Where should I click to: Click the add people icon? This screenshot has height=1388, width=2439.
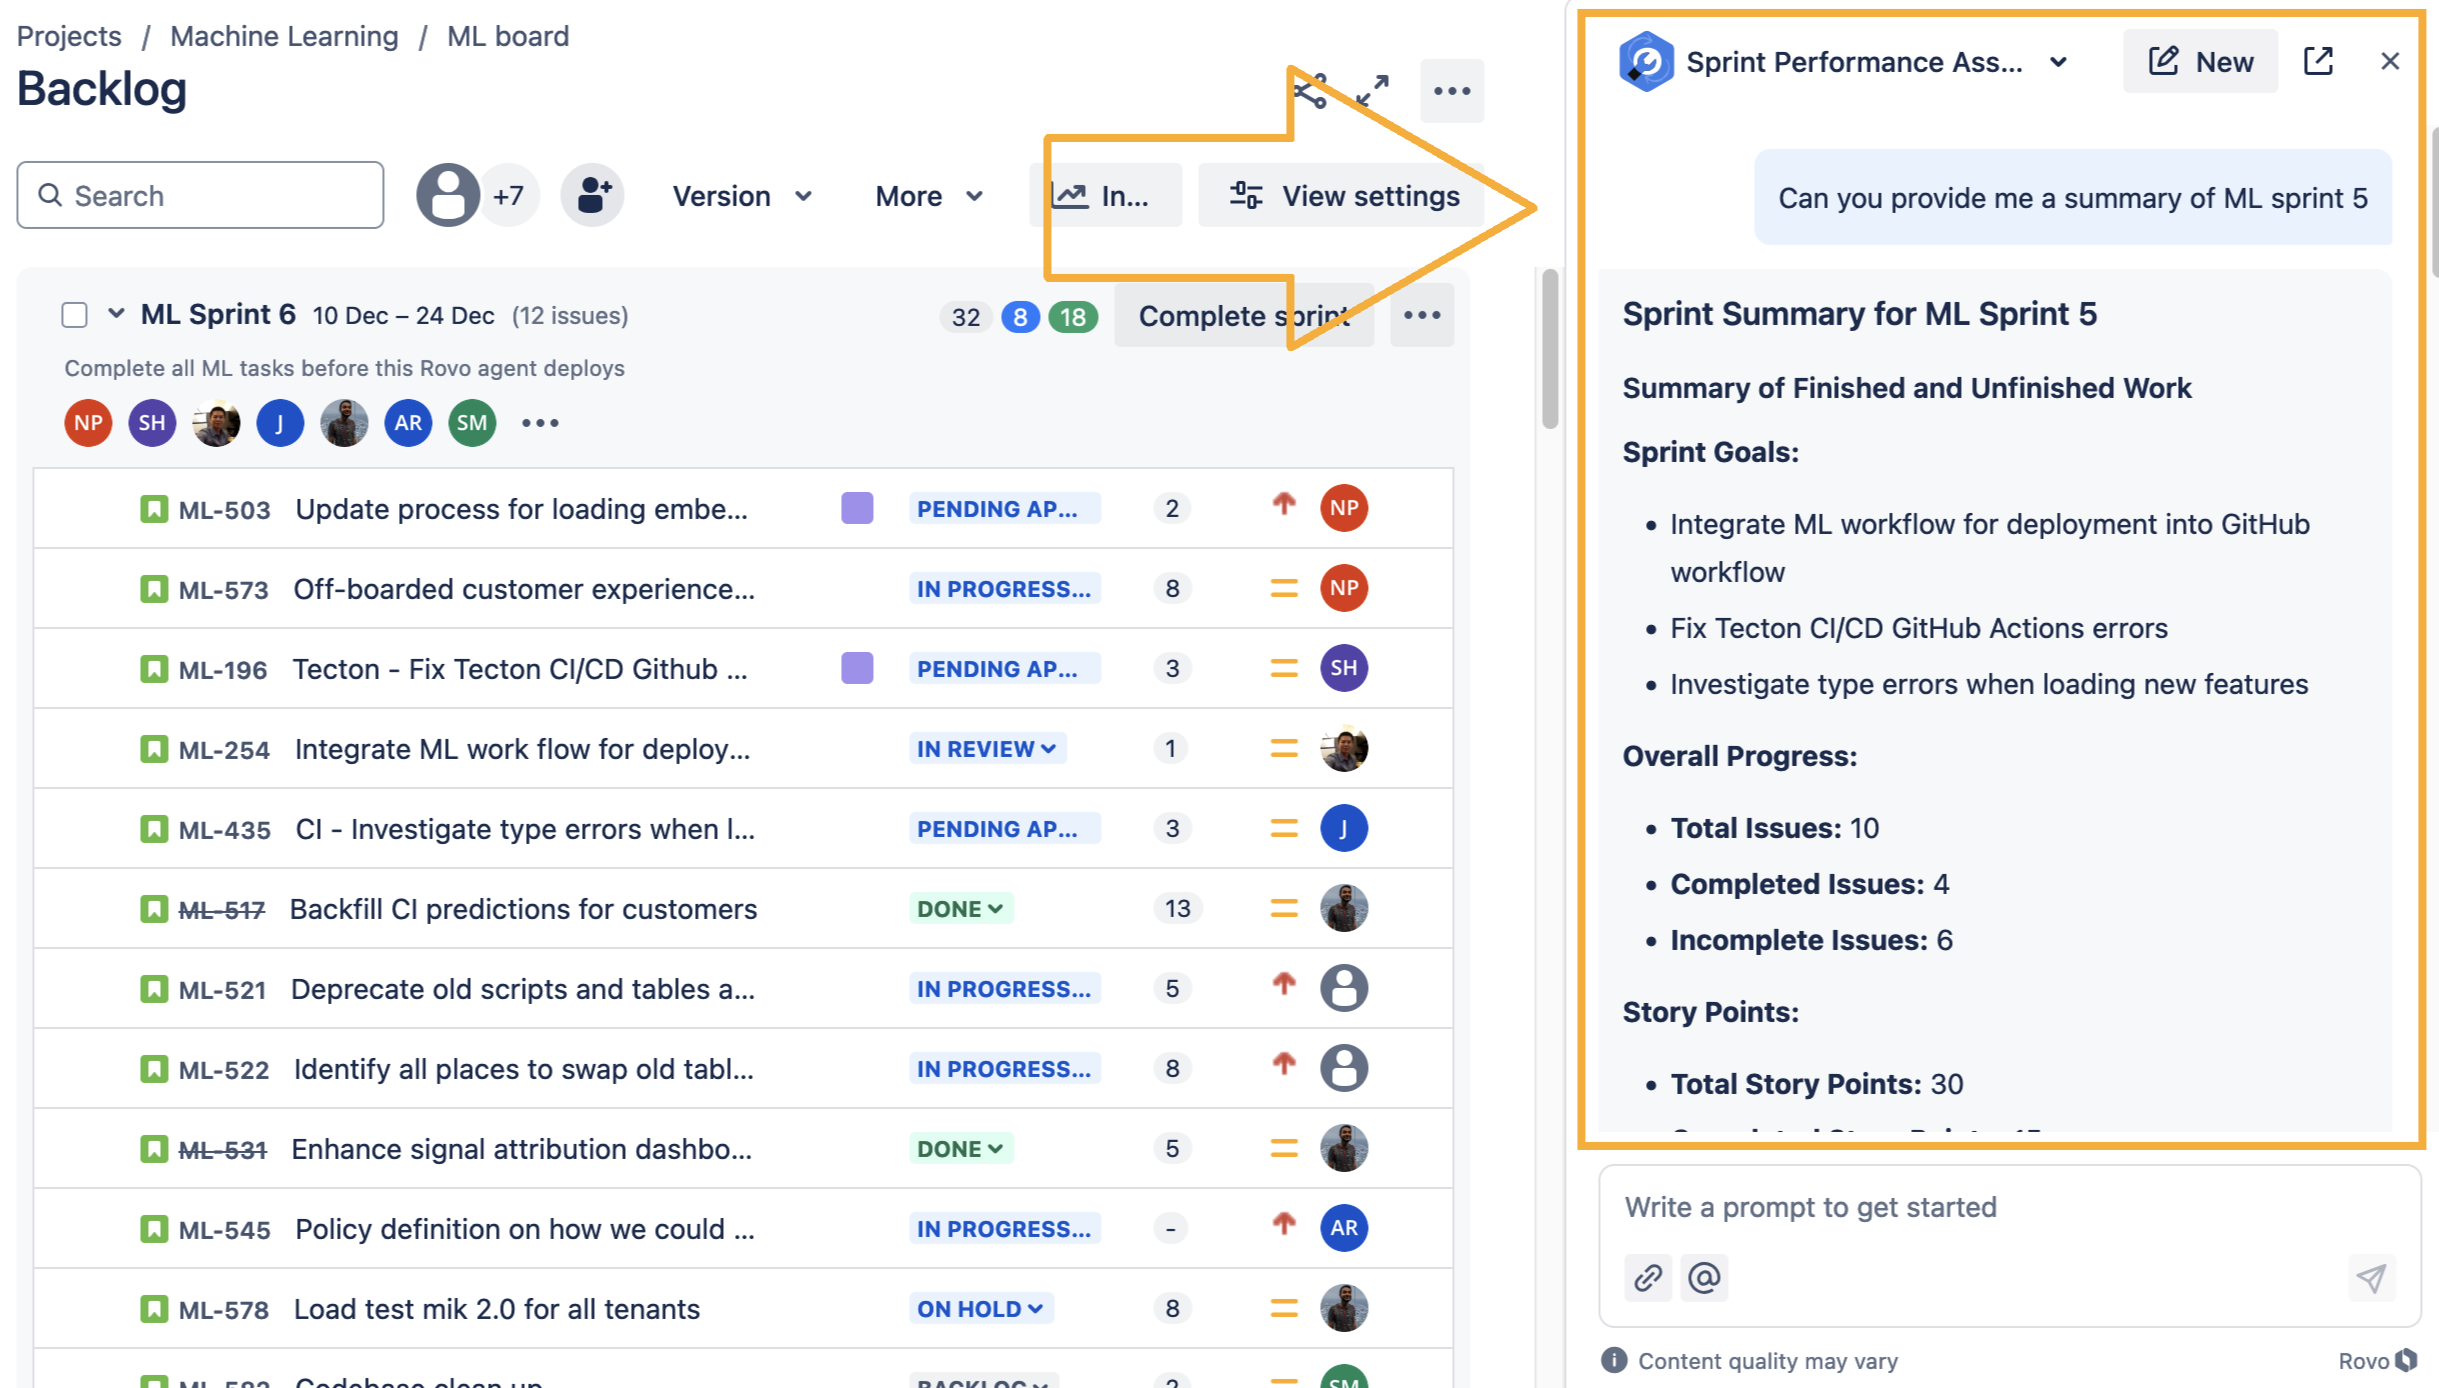click(x=592, y=195)
